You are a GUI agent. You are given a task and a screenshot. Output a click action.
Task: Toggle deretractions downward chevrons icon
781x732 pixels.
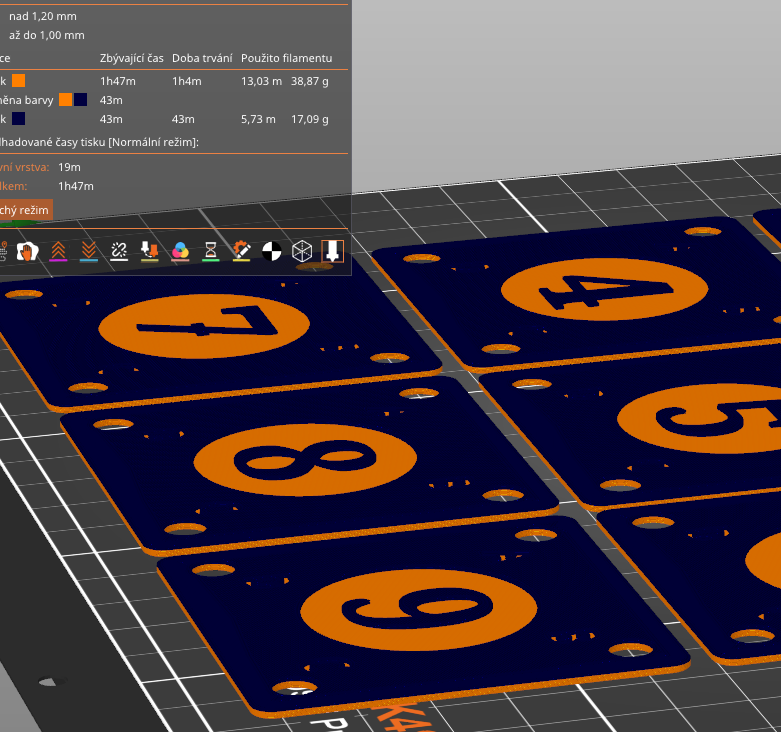coord(89,251)
